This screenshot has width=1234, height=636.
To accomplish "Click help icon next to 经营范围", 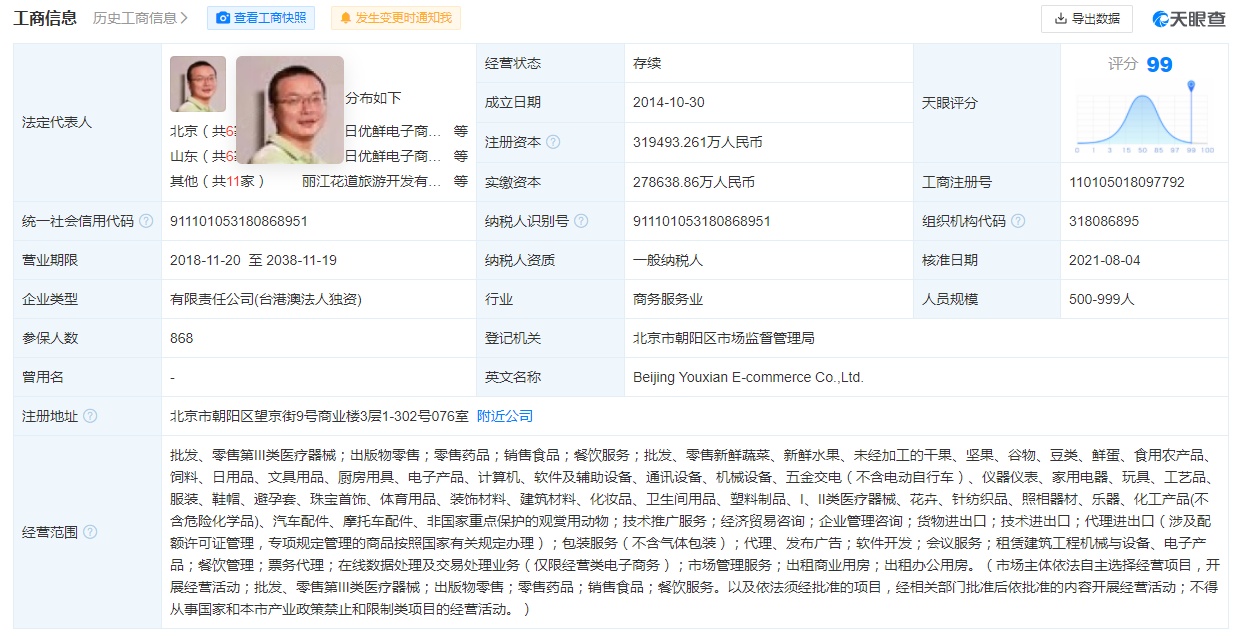I will [x=90, y=532].
